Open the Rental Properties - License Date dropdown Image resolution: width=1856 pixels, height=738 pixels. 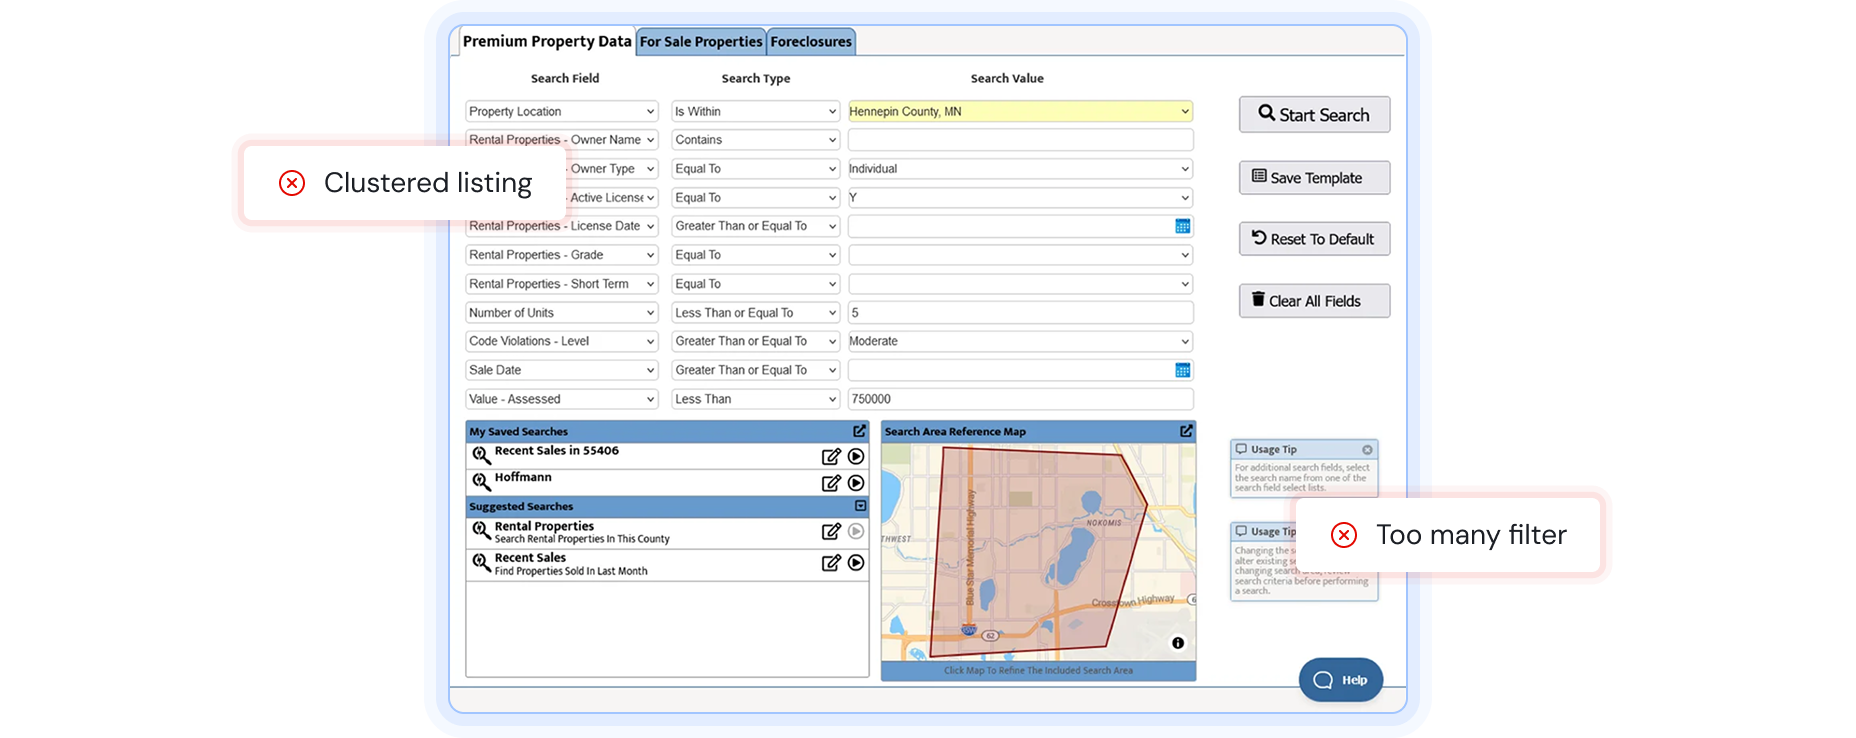tap(561, 226)
